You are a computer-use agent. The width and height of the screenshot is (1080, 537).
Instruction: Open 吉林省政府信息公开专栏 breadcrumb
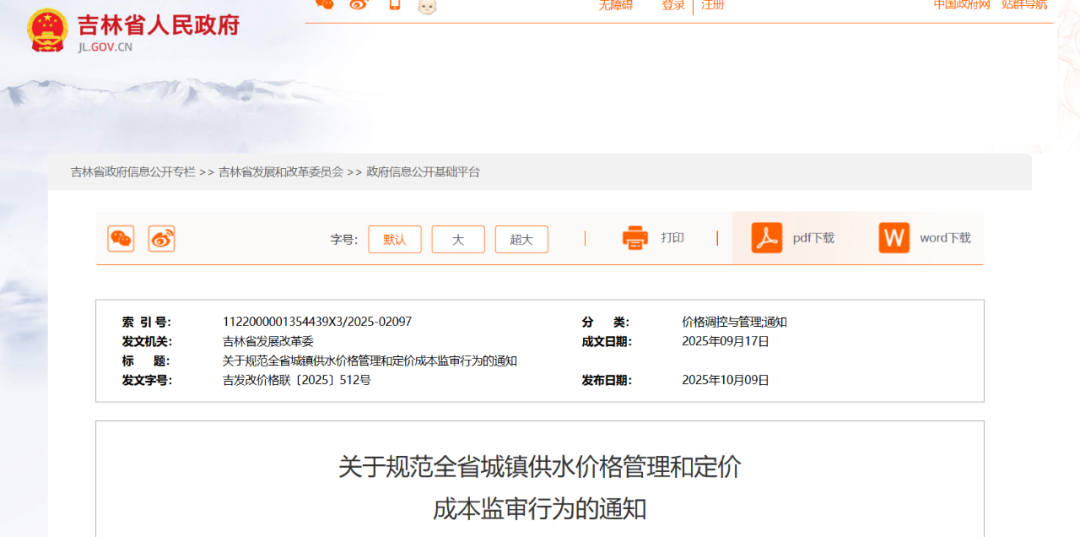[133, 172]
